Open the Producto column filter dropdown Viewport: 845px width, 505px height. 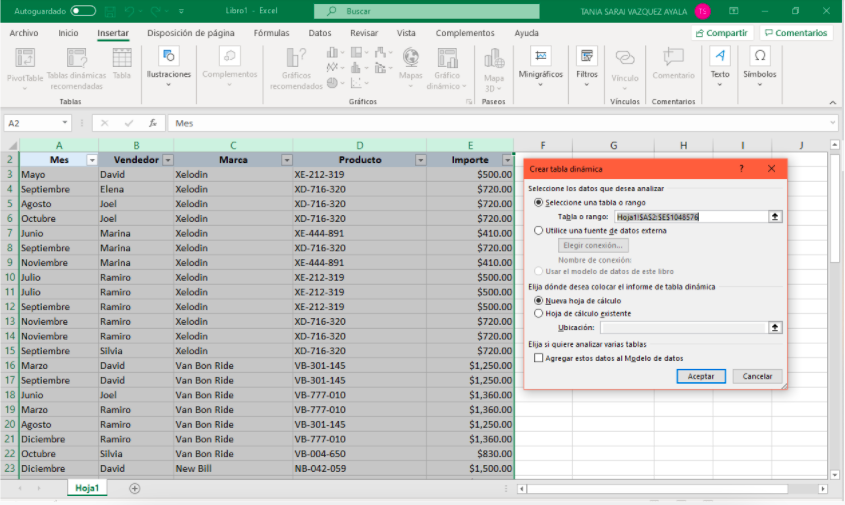[420, 160]
